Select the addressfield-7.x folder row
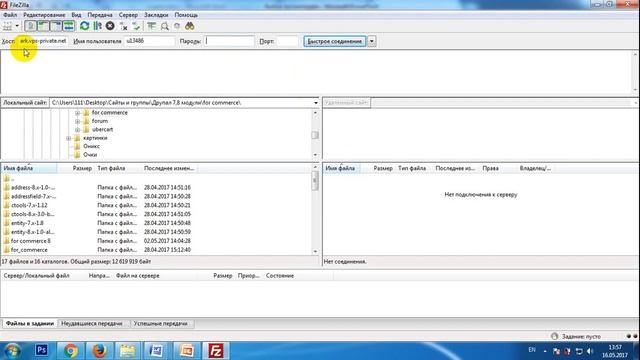 click(x=156, y=196)
